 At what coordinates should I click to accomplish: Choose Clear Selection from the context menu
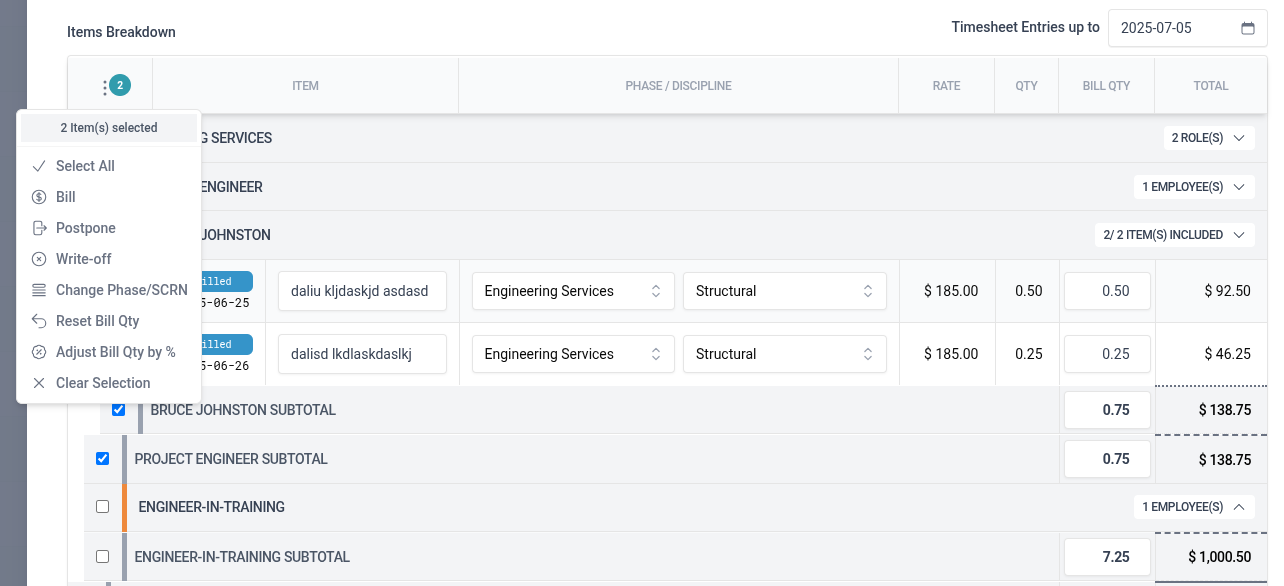tap(102, 383)
